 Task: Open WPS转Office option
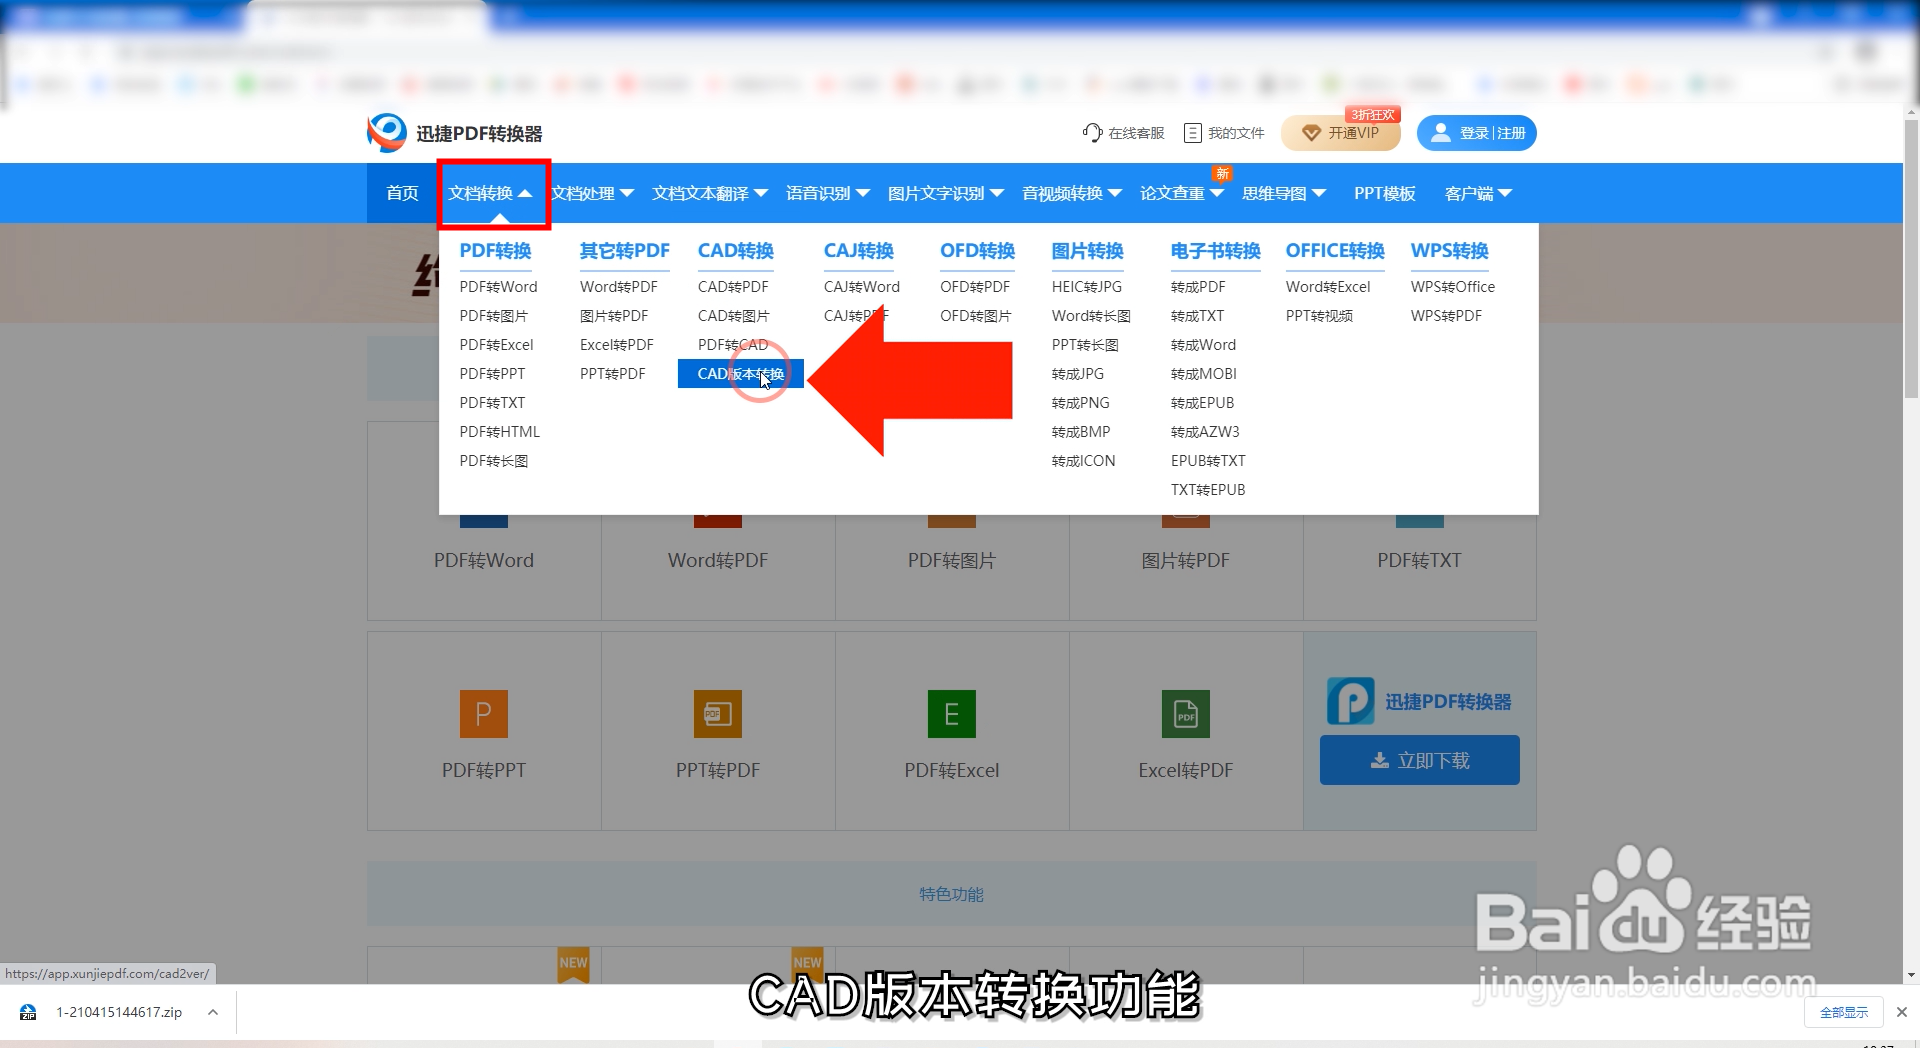pos(1453,287)
